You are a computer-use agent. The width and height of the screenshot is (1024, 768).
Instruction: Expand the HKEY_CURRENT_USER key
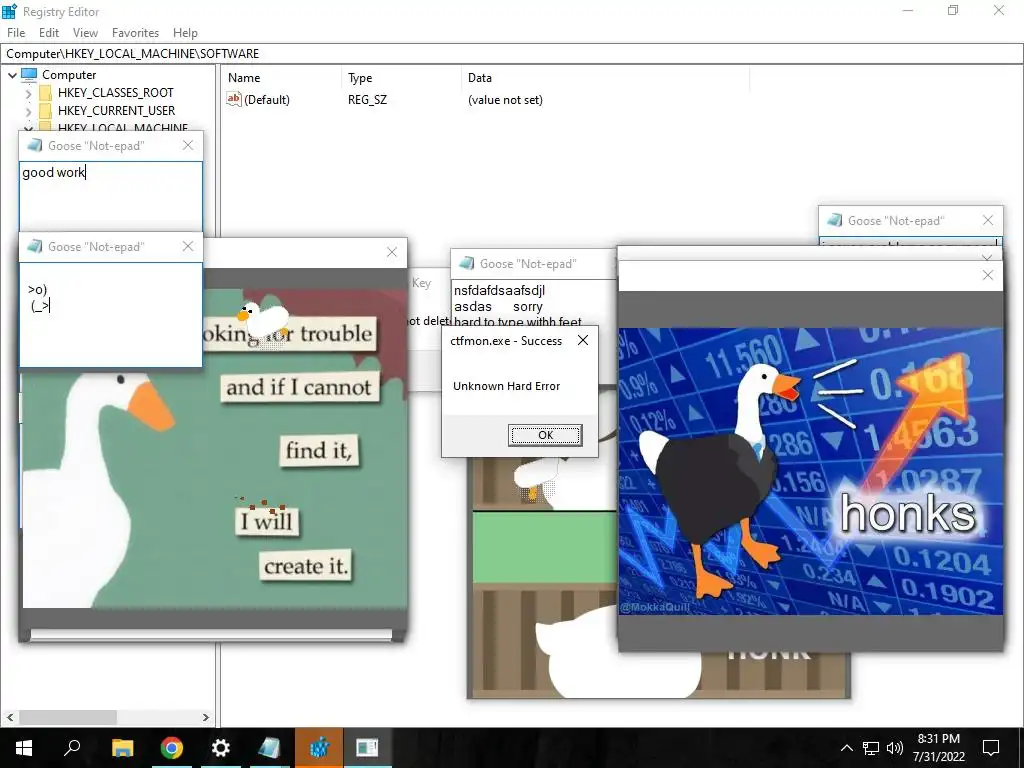tap(28, 112)
